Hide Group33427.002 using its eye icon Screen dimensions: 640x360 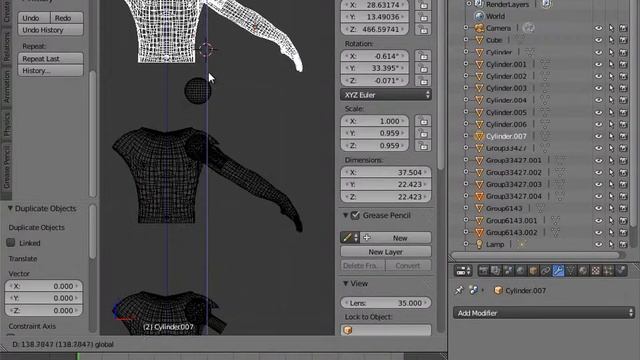[x=598, y=172]
